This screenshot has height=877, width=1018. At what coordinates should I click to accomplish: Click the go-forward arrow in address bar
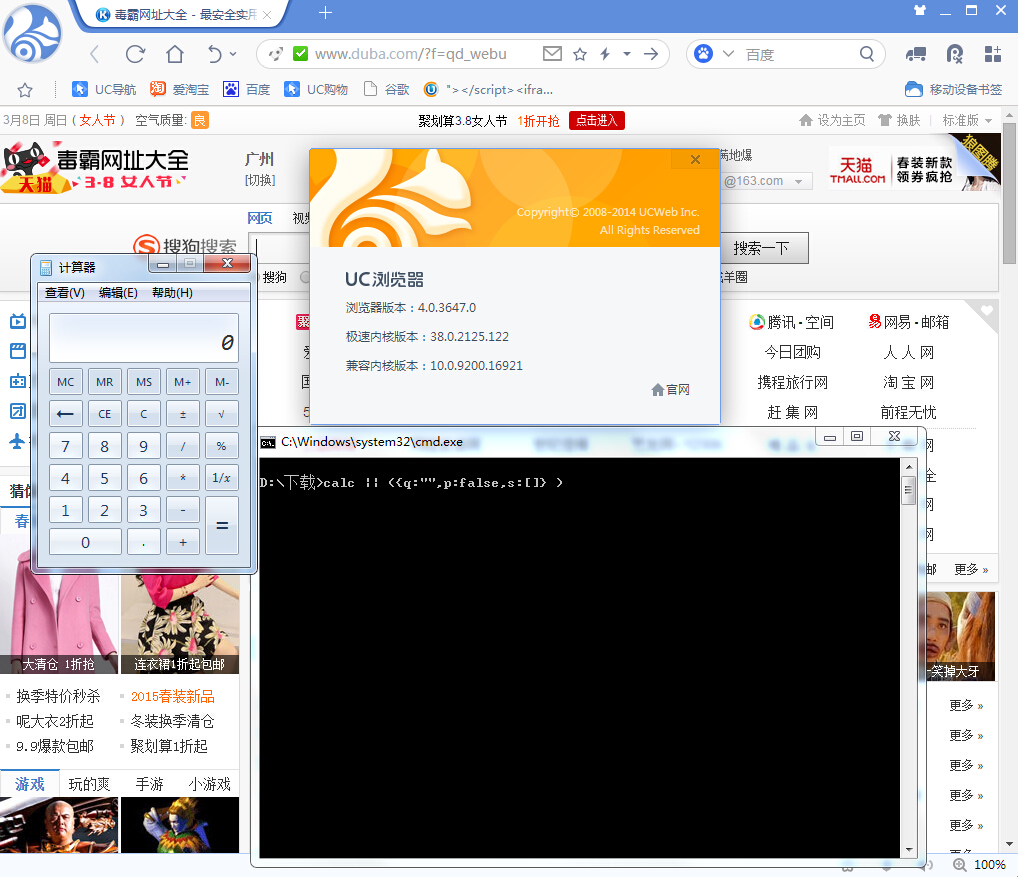[x=651, y=54]
